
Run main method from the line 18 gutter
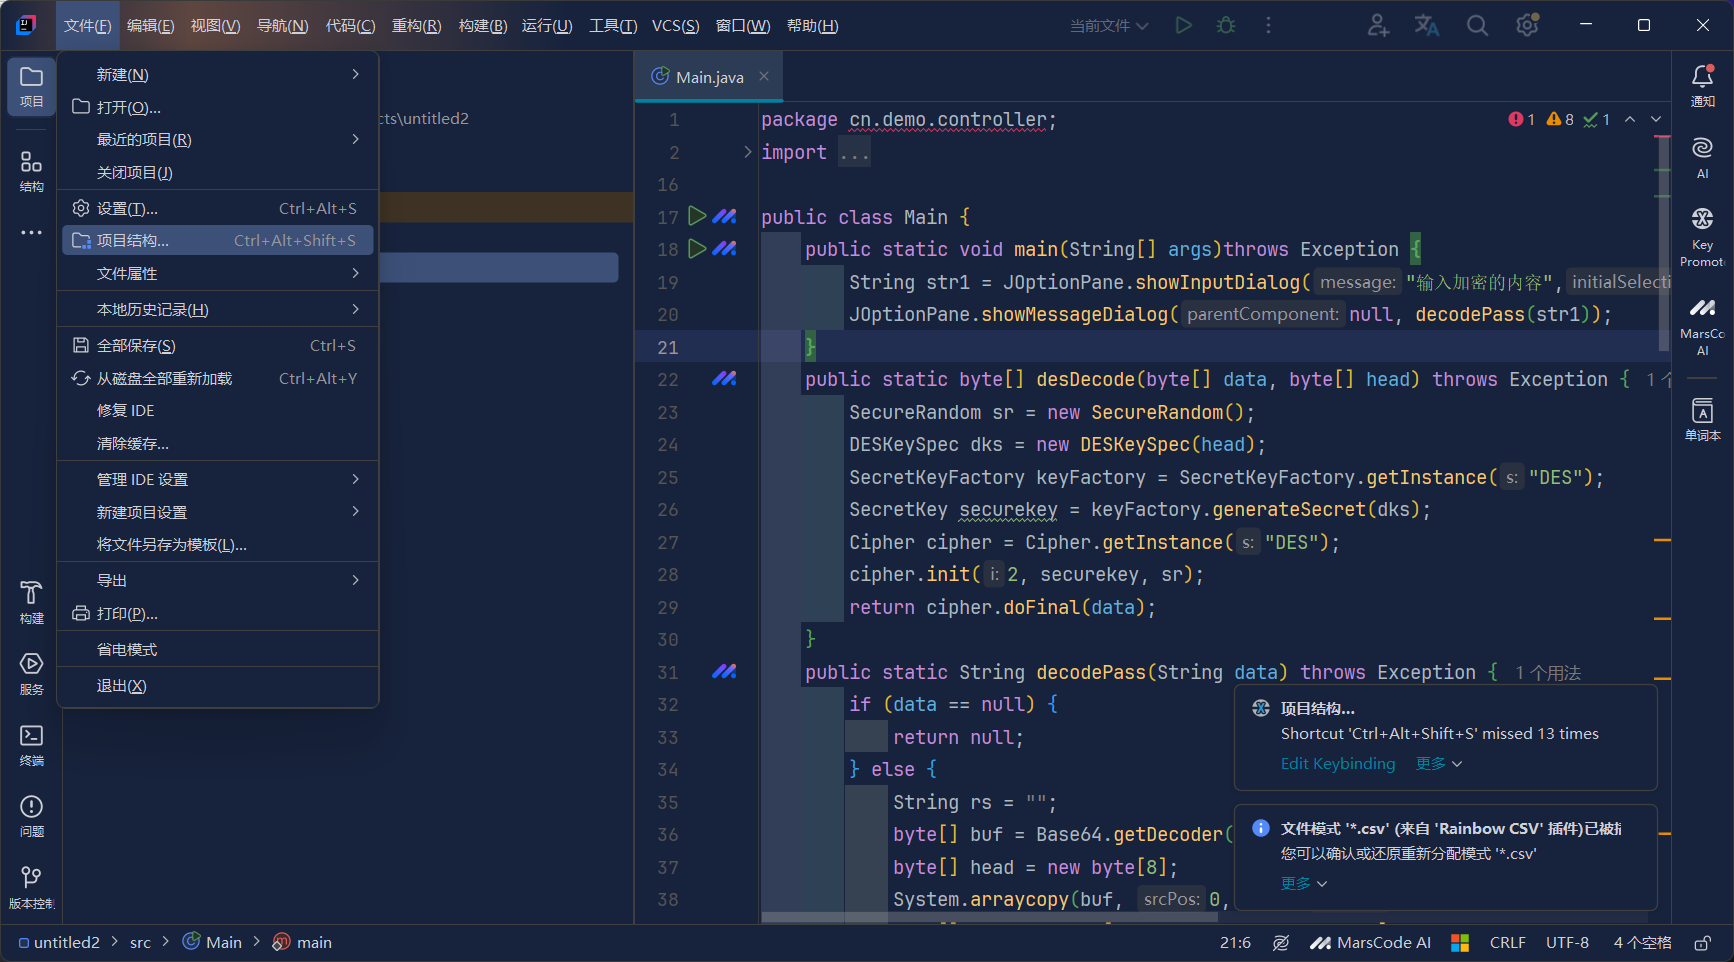697,249
